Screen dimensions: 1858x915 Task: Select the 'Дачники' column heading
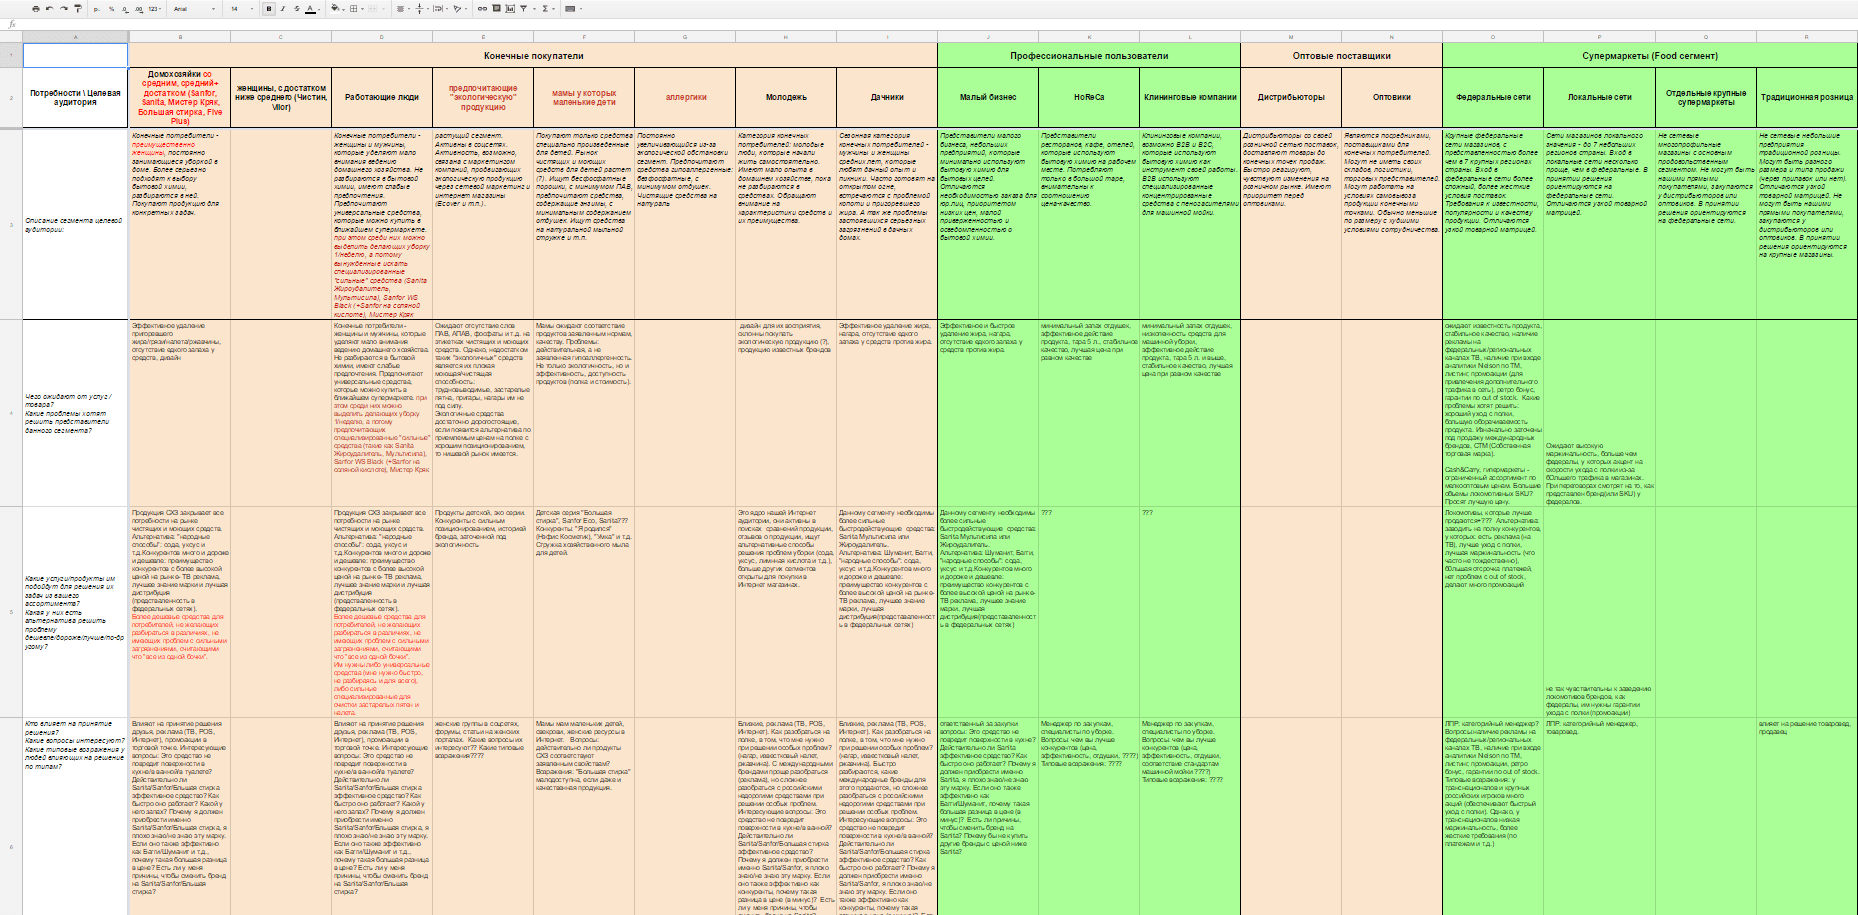887,97
